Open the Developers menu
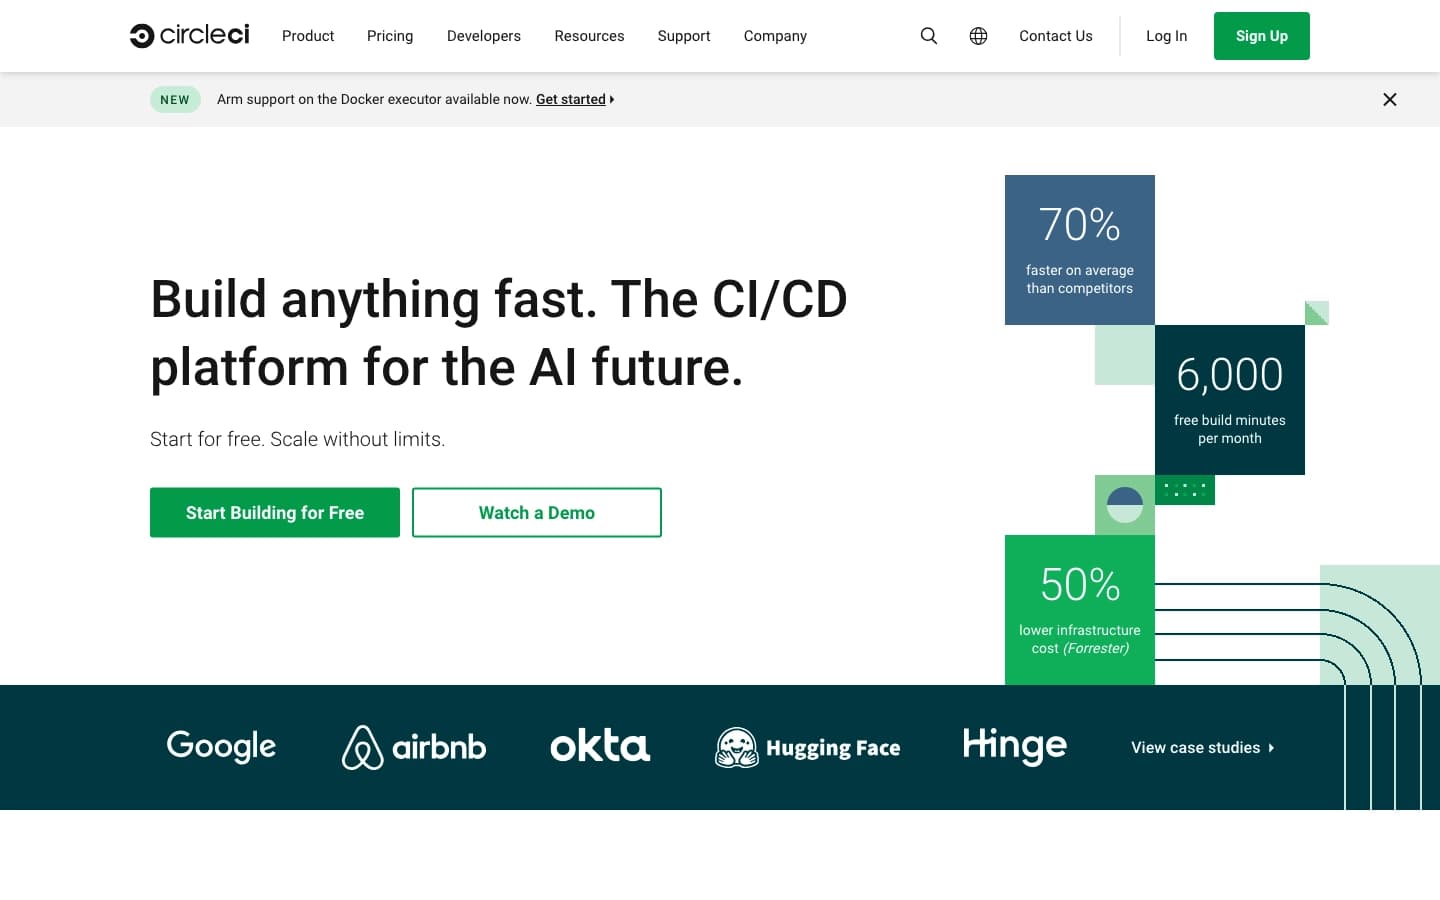Screen dimensions: 1440x900 click(x=484, y=36)
